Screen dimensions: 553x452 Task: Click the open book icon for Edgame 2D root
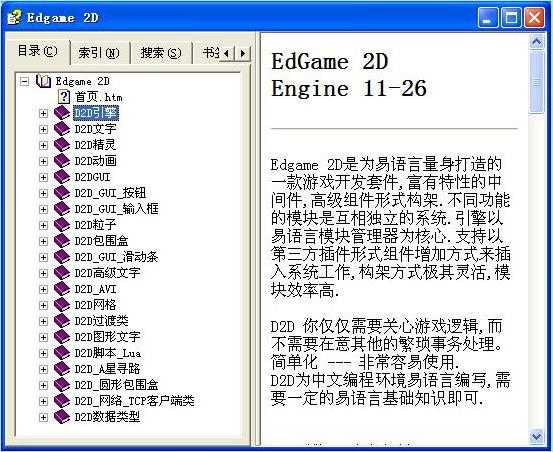[43, 81]
